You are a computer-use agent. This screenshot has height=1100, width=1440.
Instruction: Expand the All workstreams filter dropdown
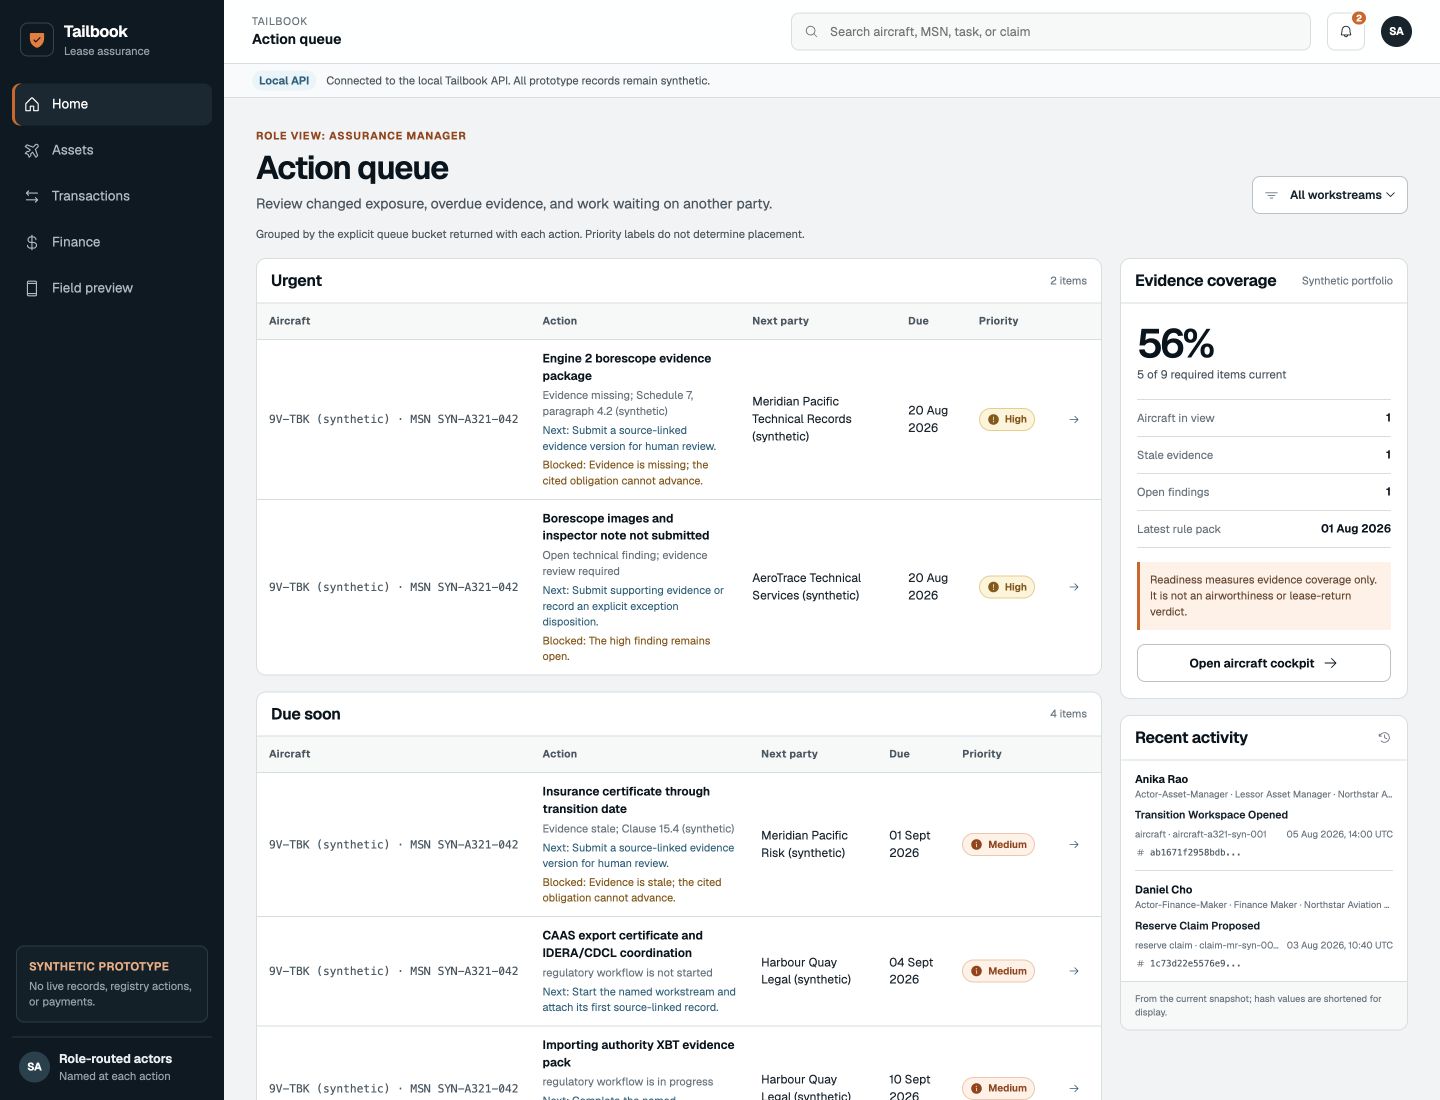tap(1329, 195)
